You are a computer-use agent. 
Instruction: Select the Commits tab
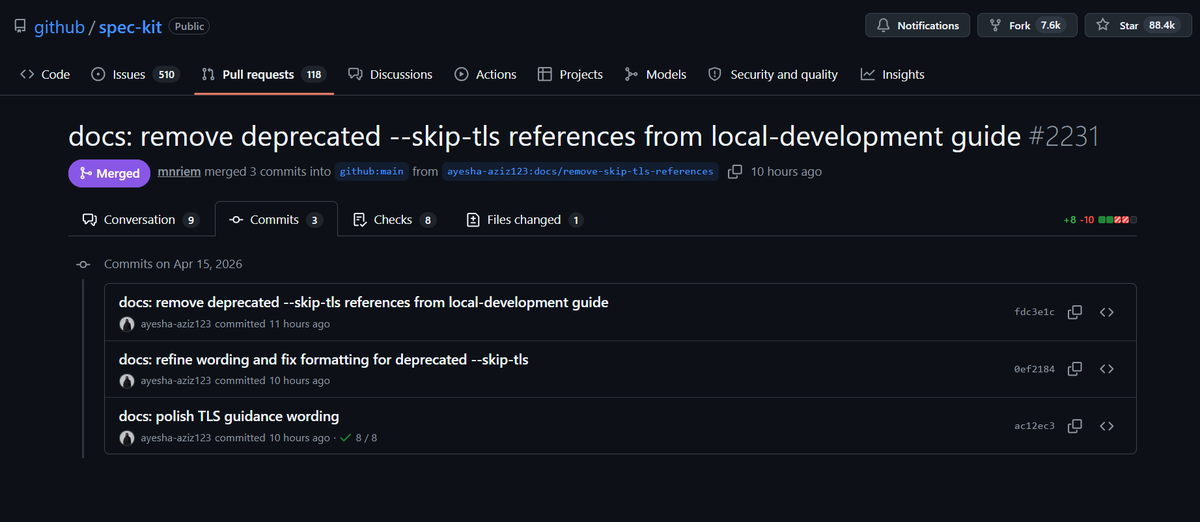275,219
